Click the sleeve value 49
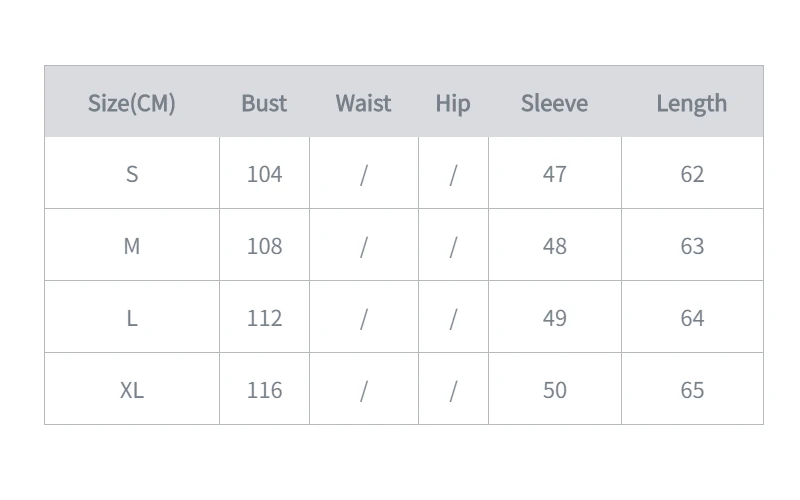 [555, 318]
